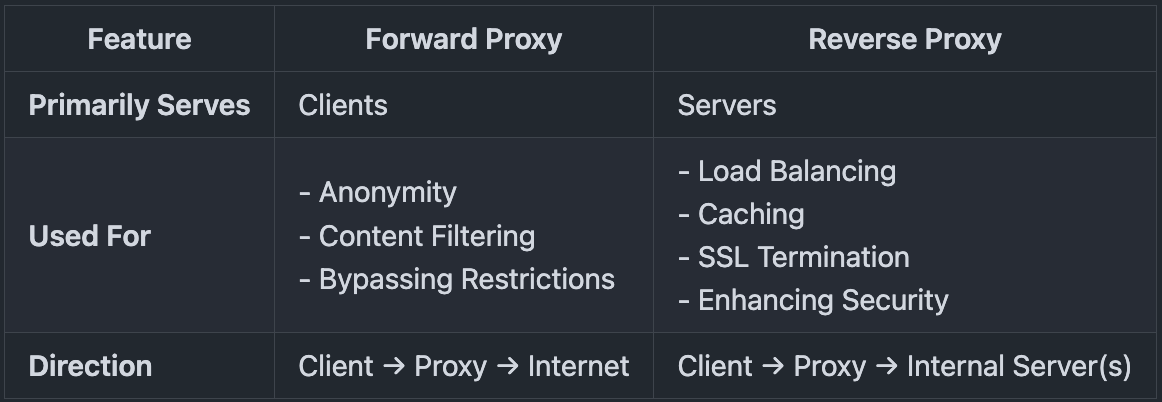Select the Used For row label
The height and width of the screenshot is (402, 1162).
click(x=90, y=236)
